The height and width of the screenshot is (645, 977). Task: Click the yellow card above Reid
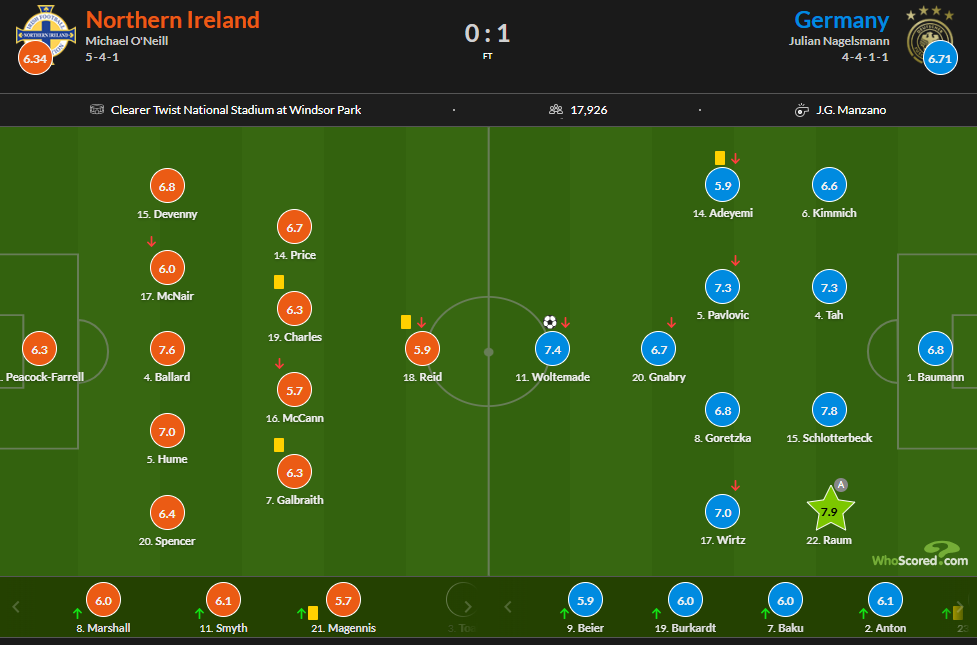pos(406,322)
